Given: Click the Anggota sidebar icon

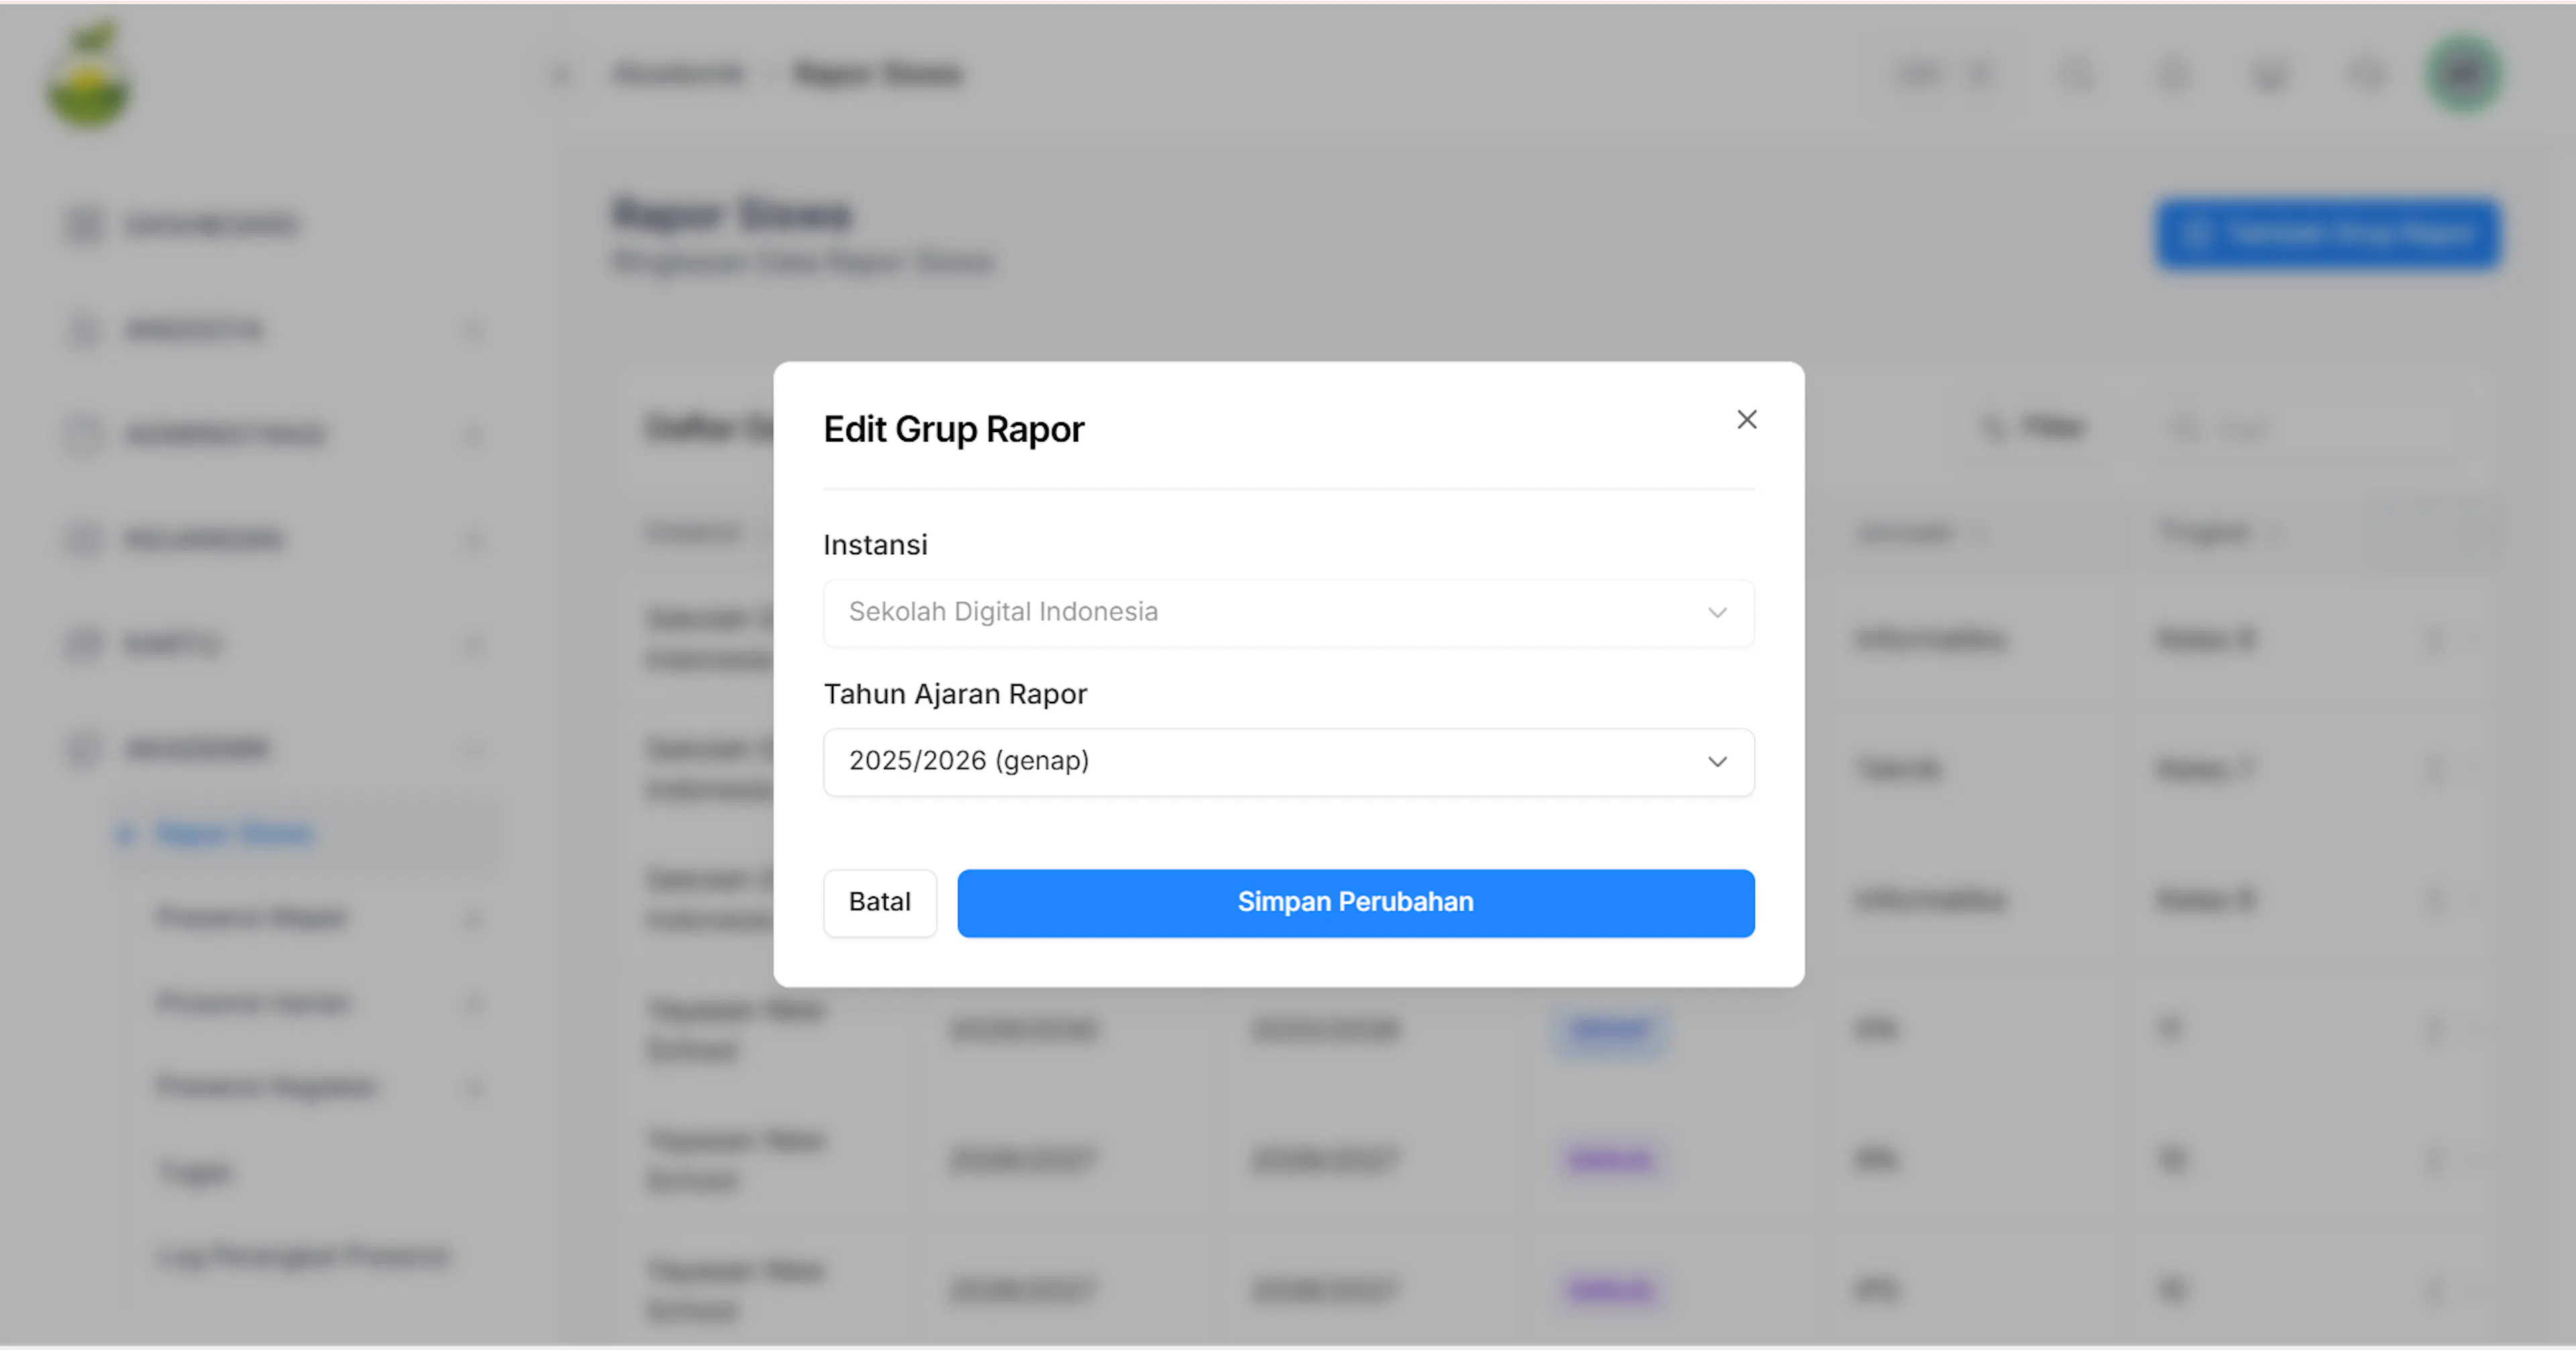Looking at the screenshot, I should [x=84, y=330].
